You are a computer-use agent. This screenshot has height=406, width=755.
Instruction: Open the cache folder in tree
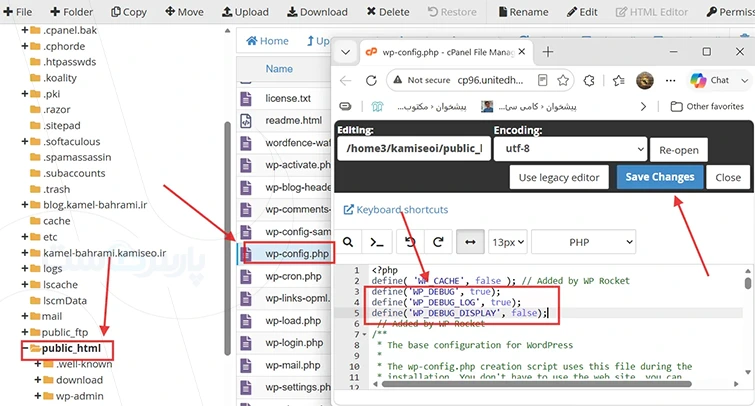pyautogui.click(x=56, y=221)
